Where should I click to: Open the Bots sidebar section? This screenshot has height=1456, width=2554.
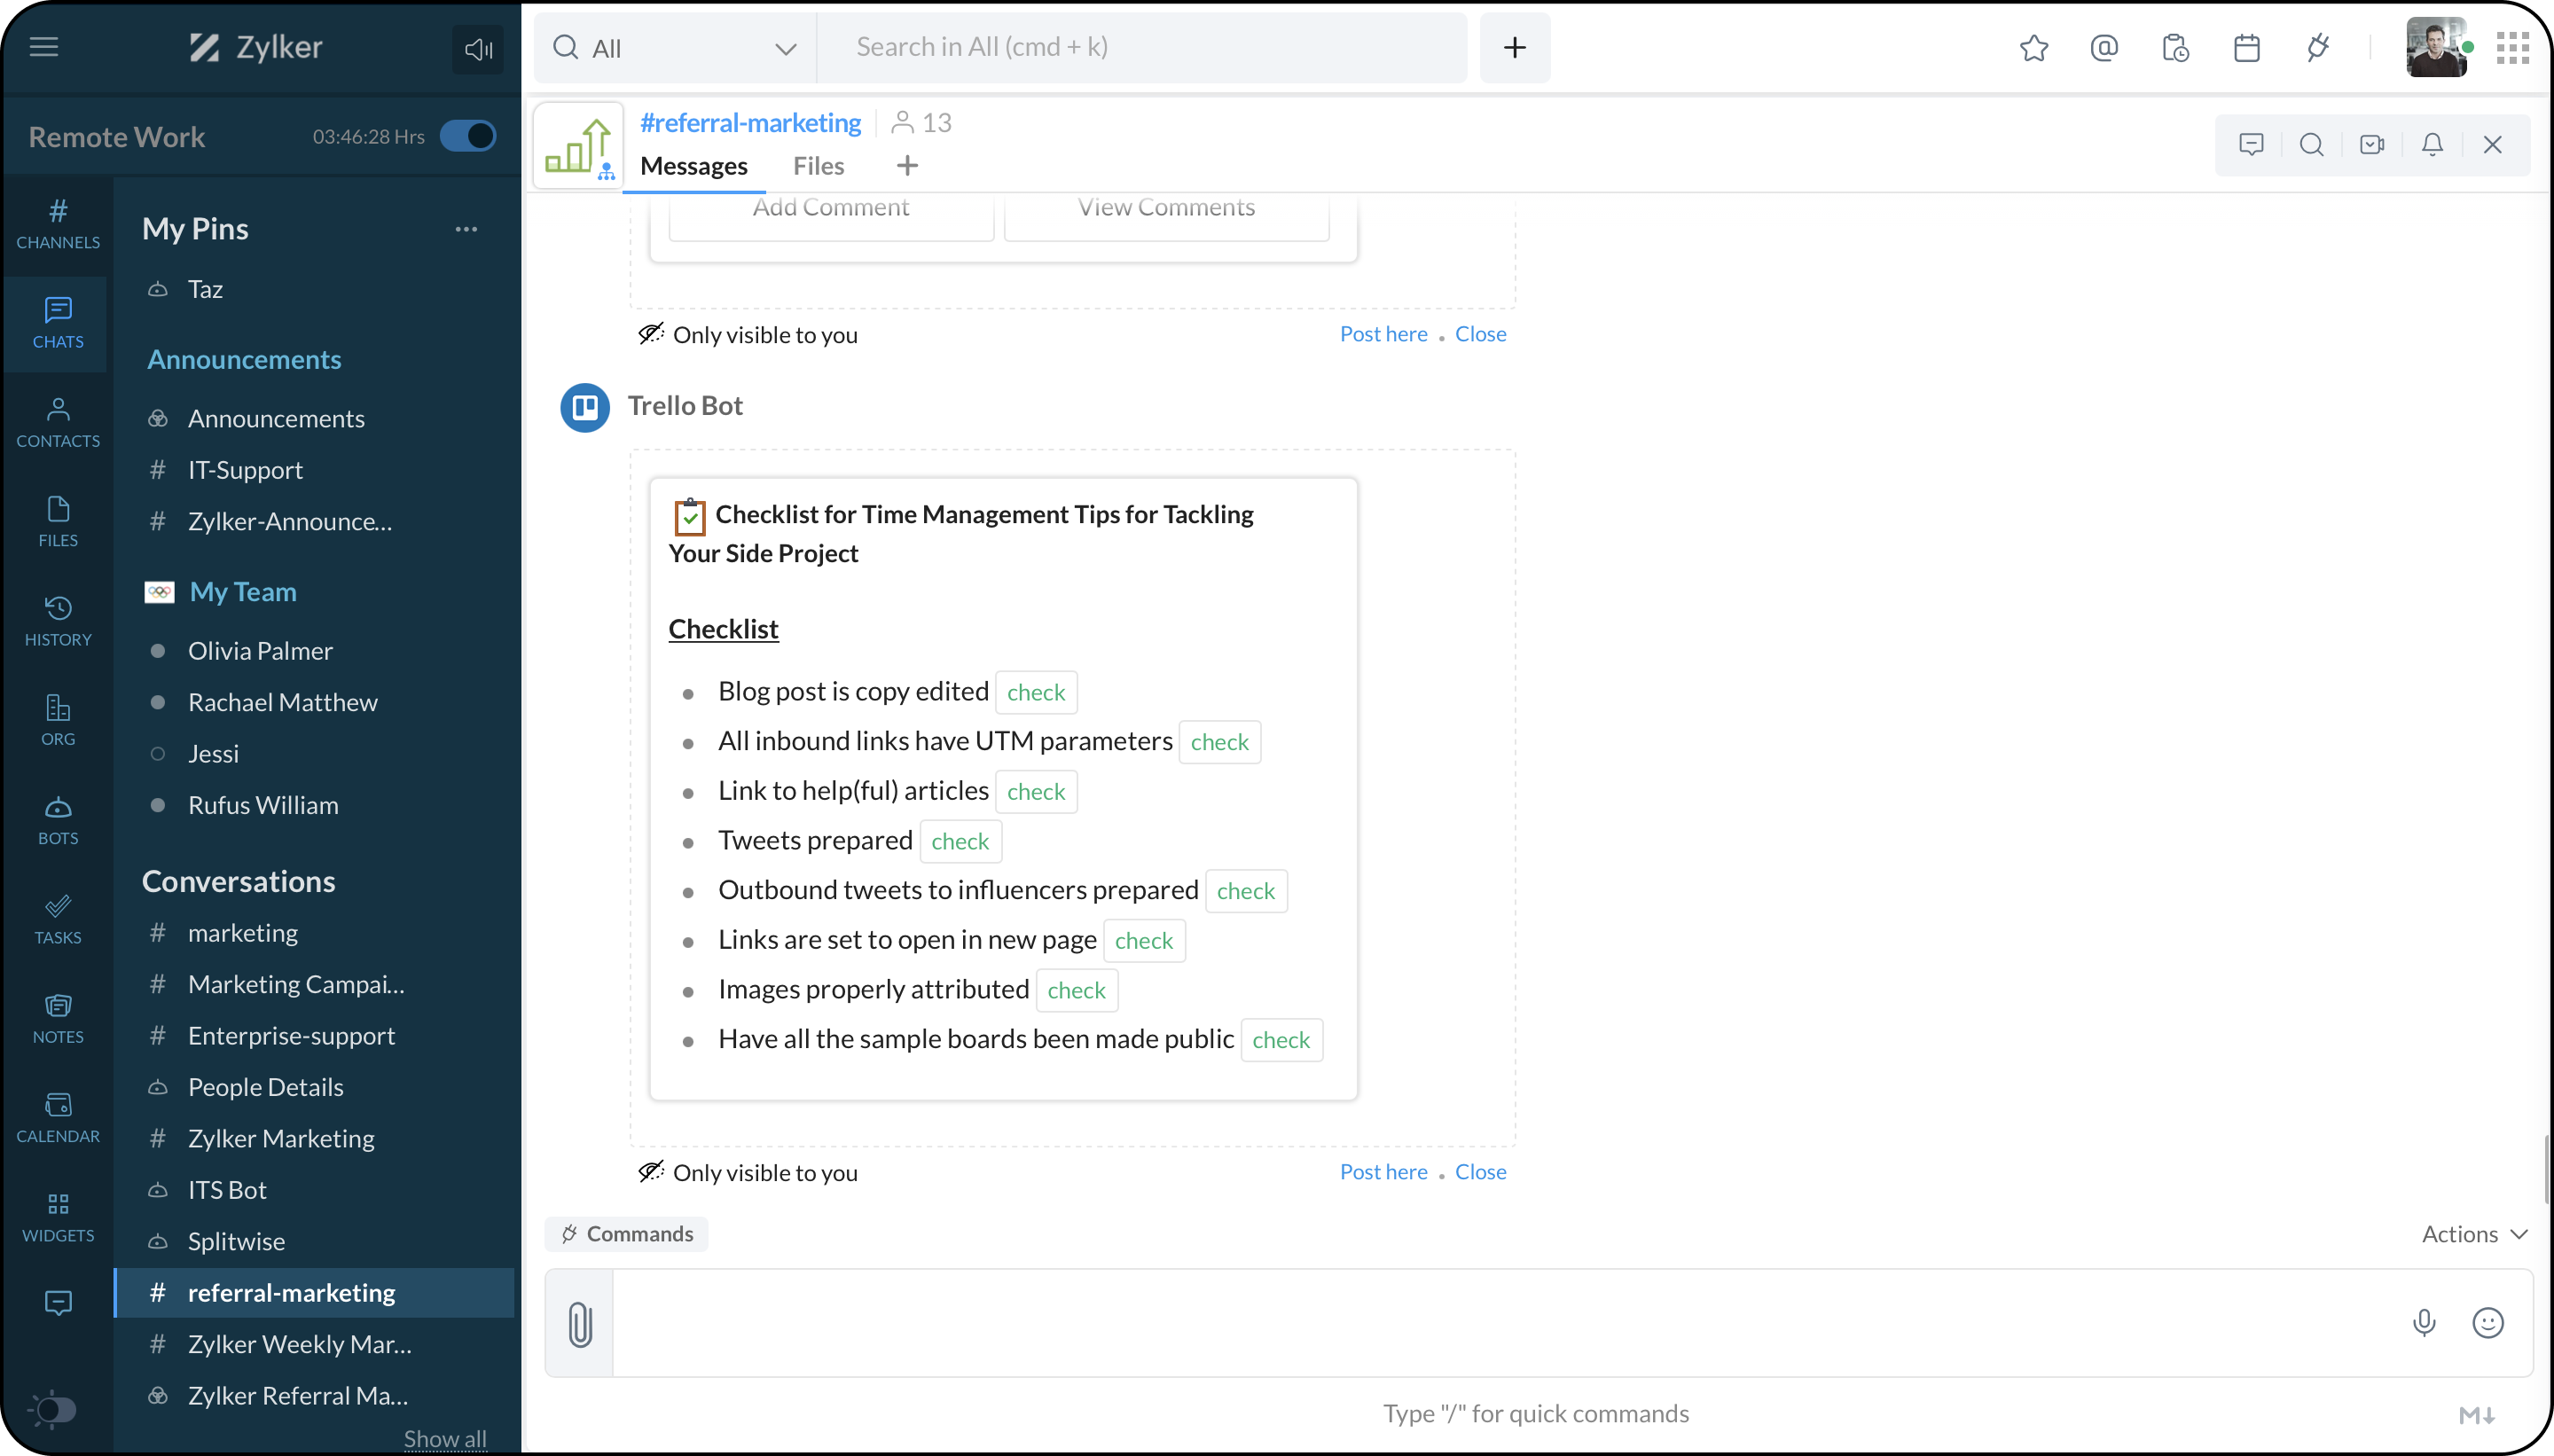click(x=58, y=819)
